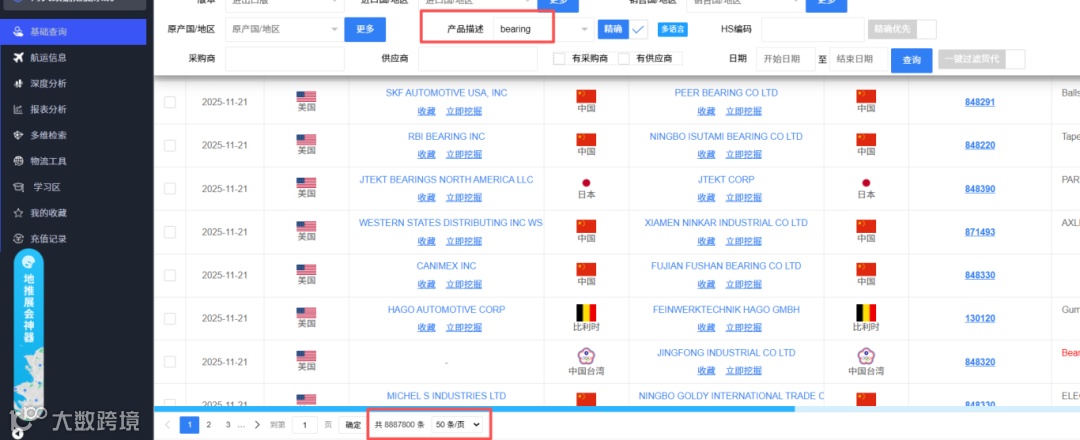The width and height of the screenshot is (1080, 440).
Task: Open 我的收藏 star item in sidebar
Action: click(73, 213)
